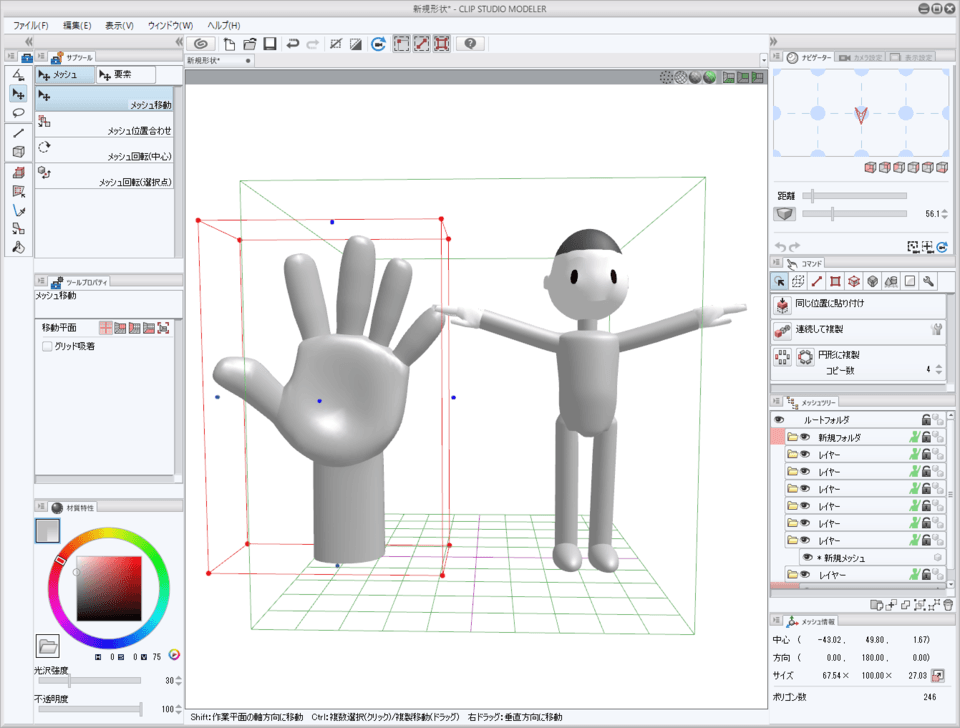Select the メッシュ sub tool group button
The height and width of the screenshot is (728, 960).
(x=66, y=75)
